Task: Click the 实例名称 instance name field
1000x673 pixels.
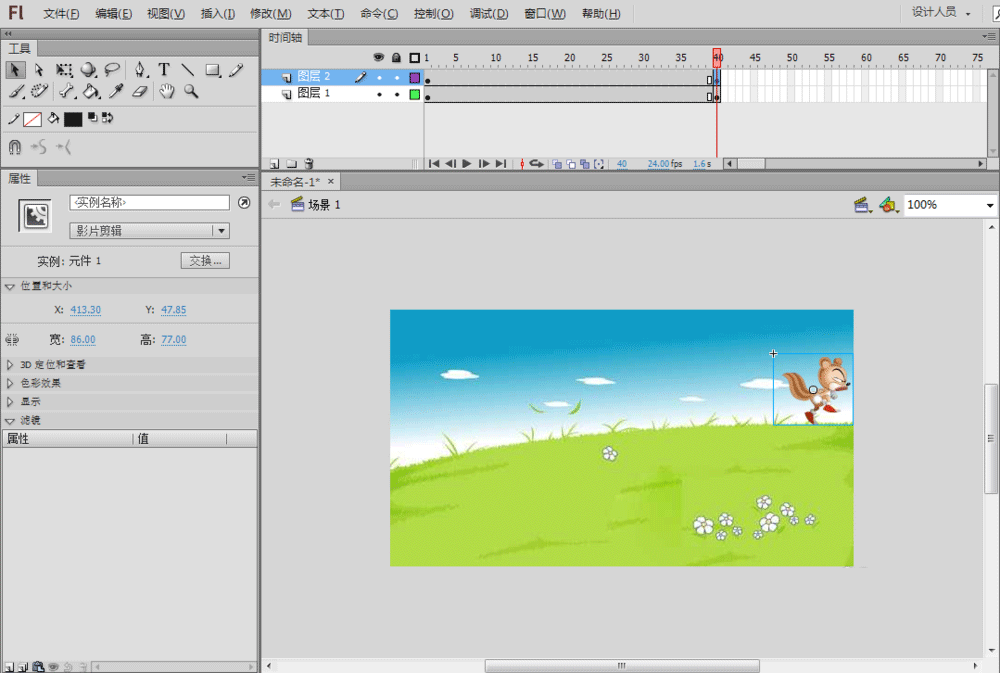Action: (x=150, y=203)
